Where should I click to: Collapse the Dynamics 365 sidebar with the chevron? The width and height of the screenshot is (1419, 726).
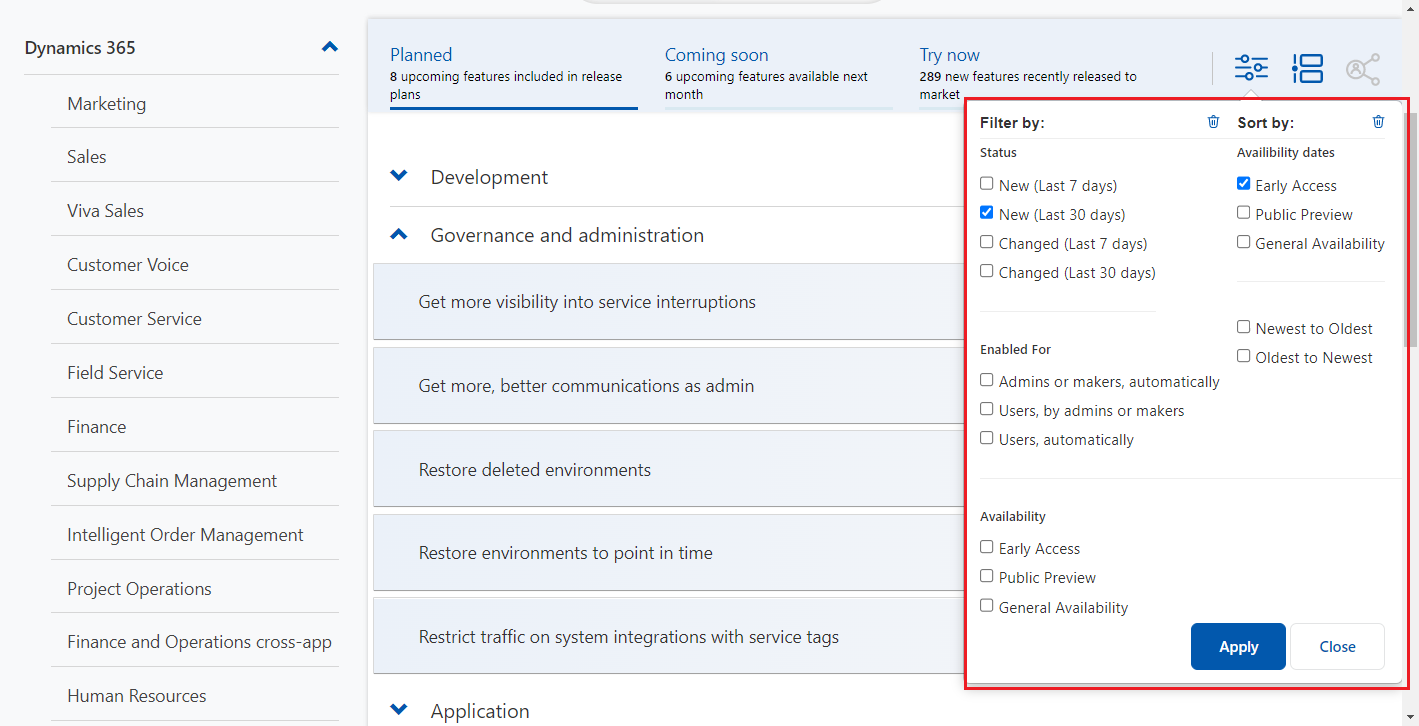329,46
